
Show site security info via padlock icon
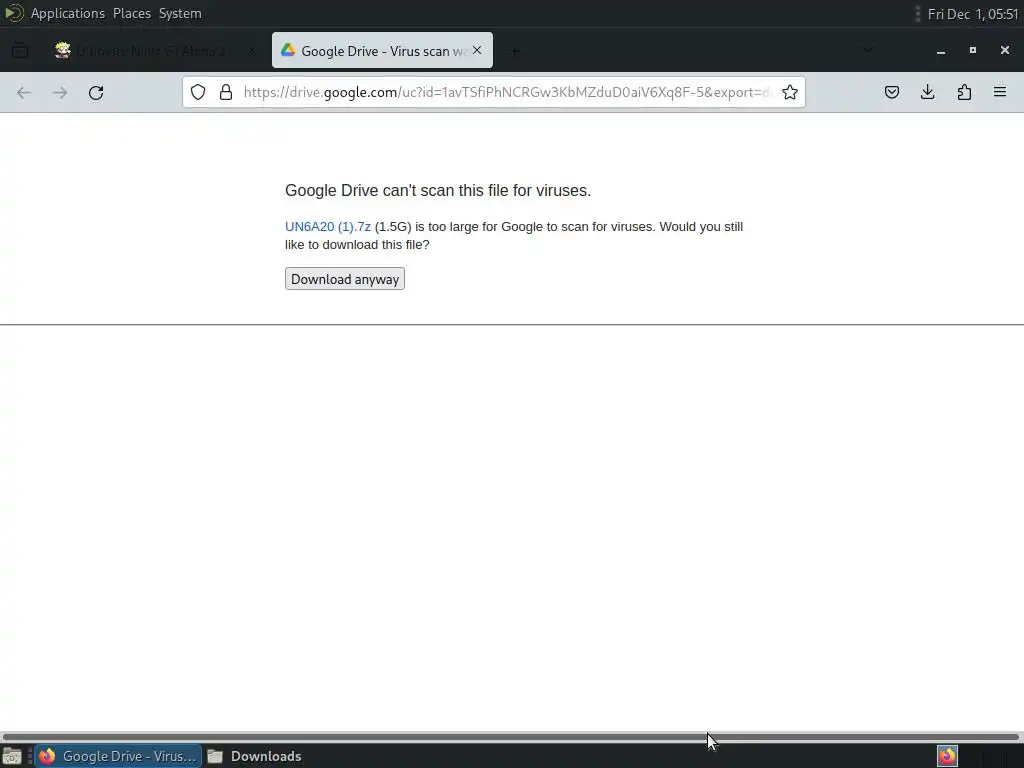coord(226,92)
